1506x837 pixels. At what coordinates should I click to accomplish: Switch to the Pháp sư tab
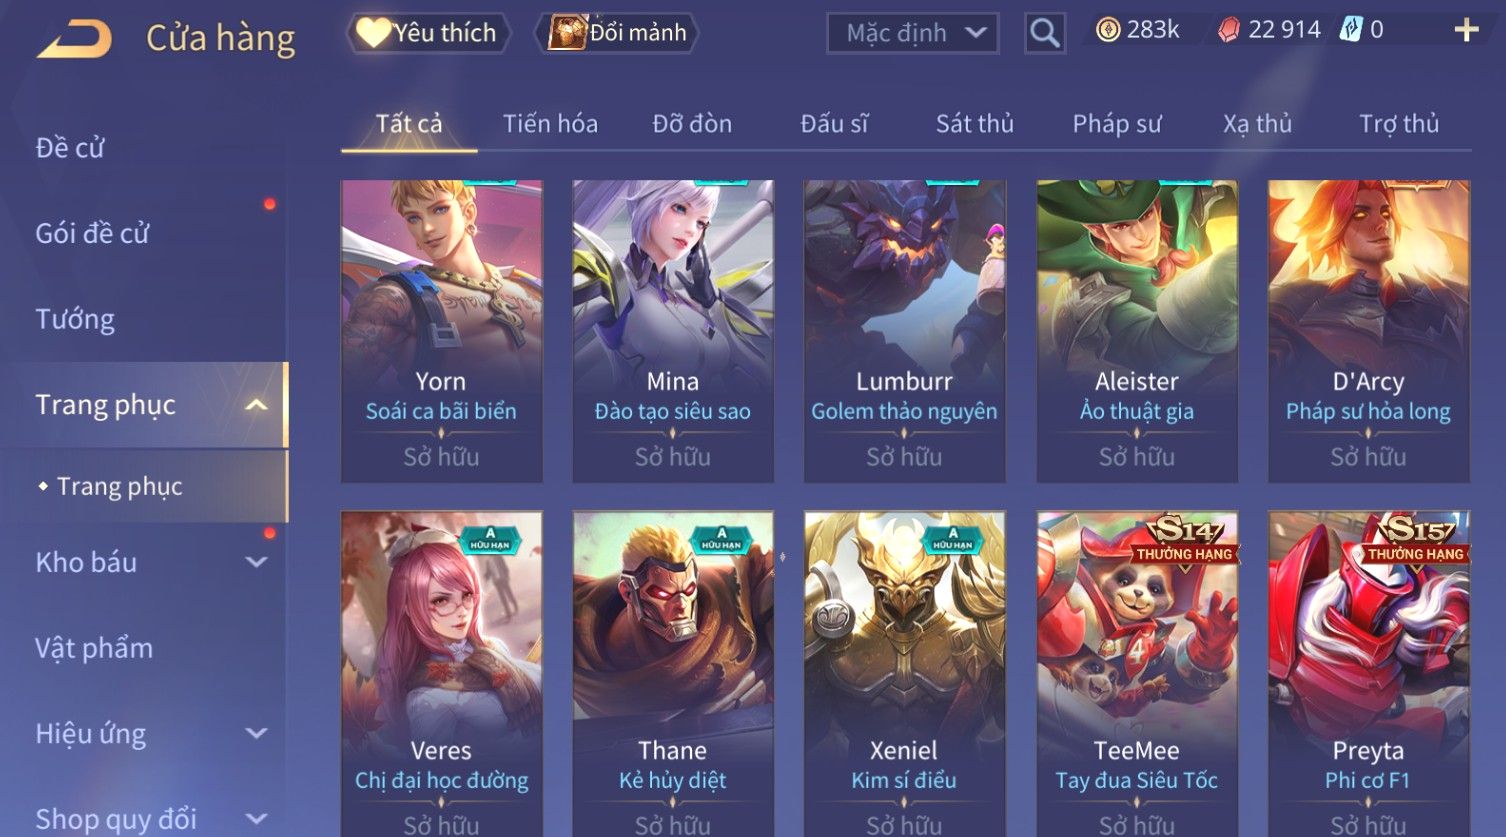[x=1116, y=124]
